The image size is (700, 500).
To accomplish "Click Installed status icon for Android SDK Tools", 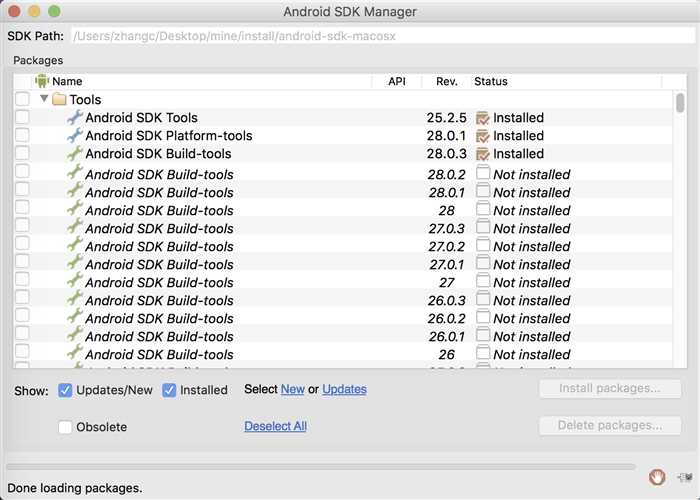I will [483, 118].
